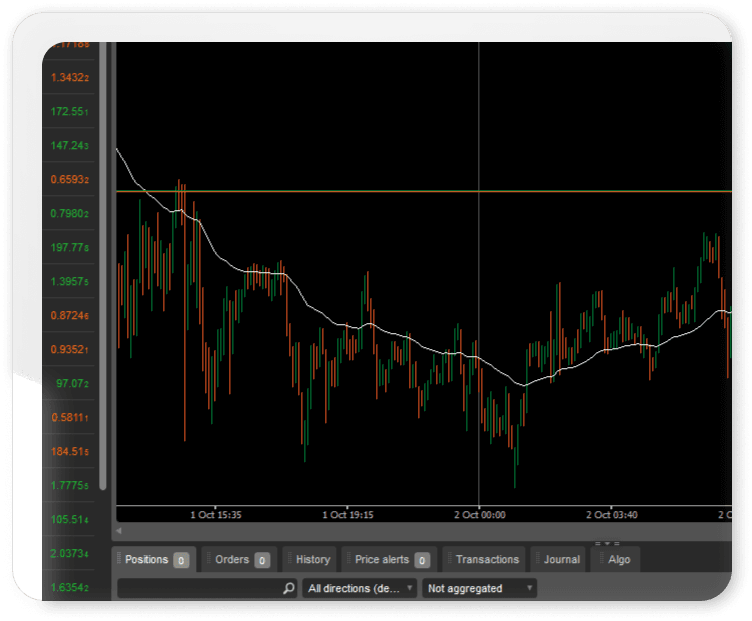
Task: Open the Orders tab
Action: pos(232,560)
